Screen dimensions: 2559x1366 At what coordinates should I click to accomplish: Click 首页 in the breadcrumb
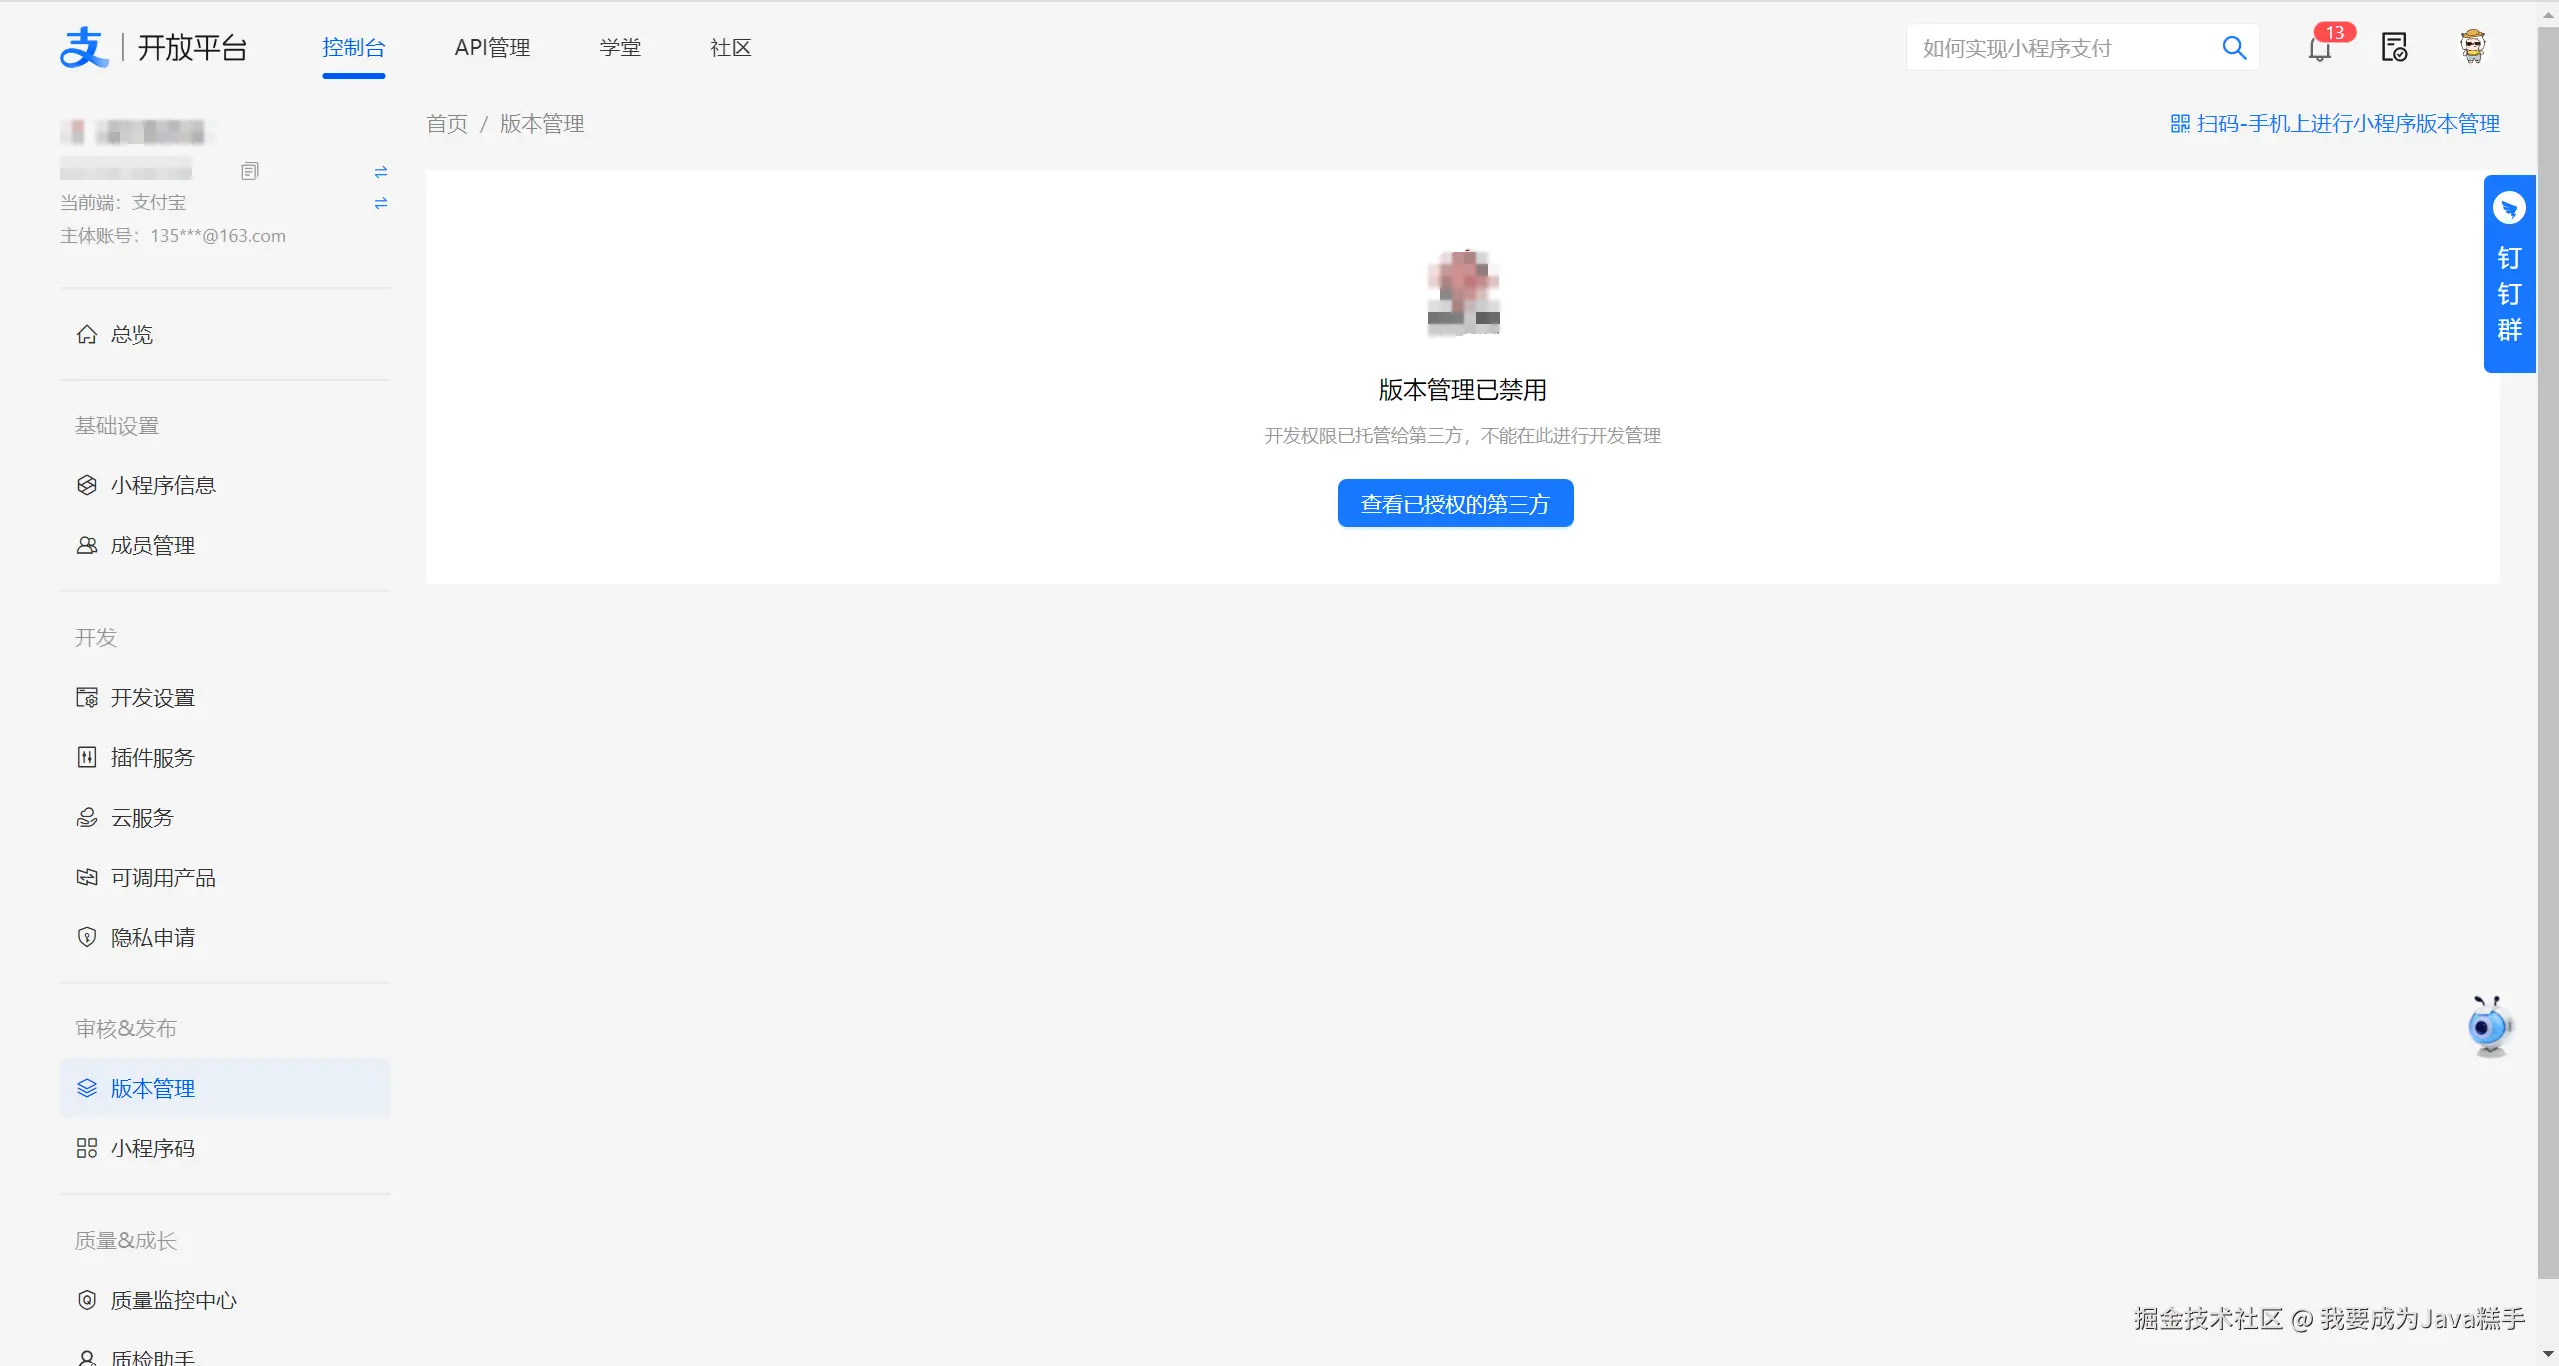[x=446, y=124]
